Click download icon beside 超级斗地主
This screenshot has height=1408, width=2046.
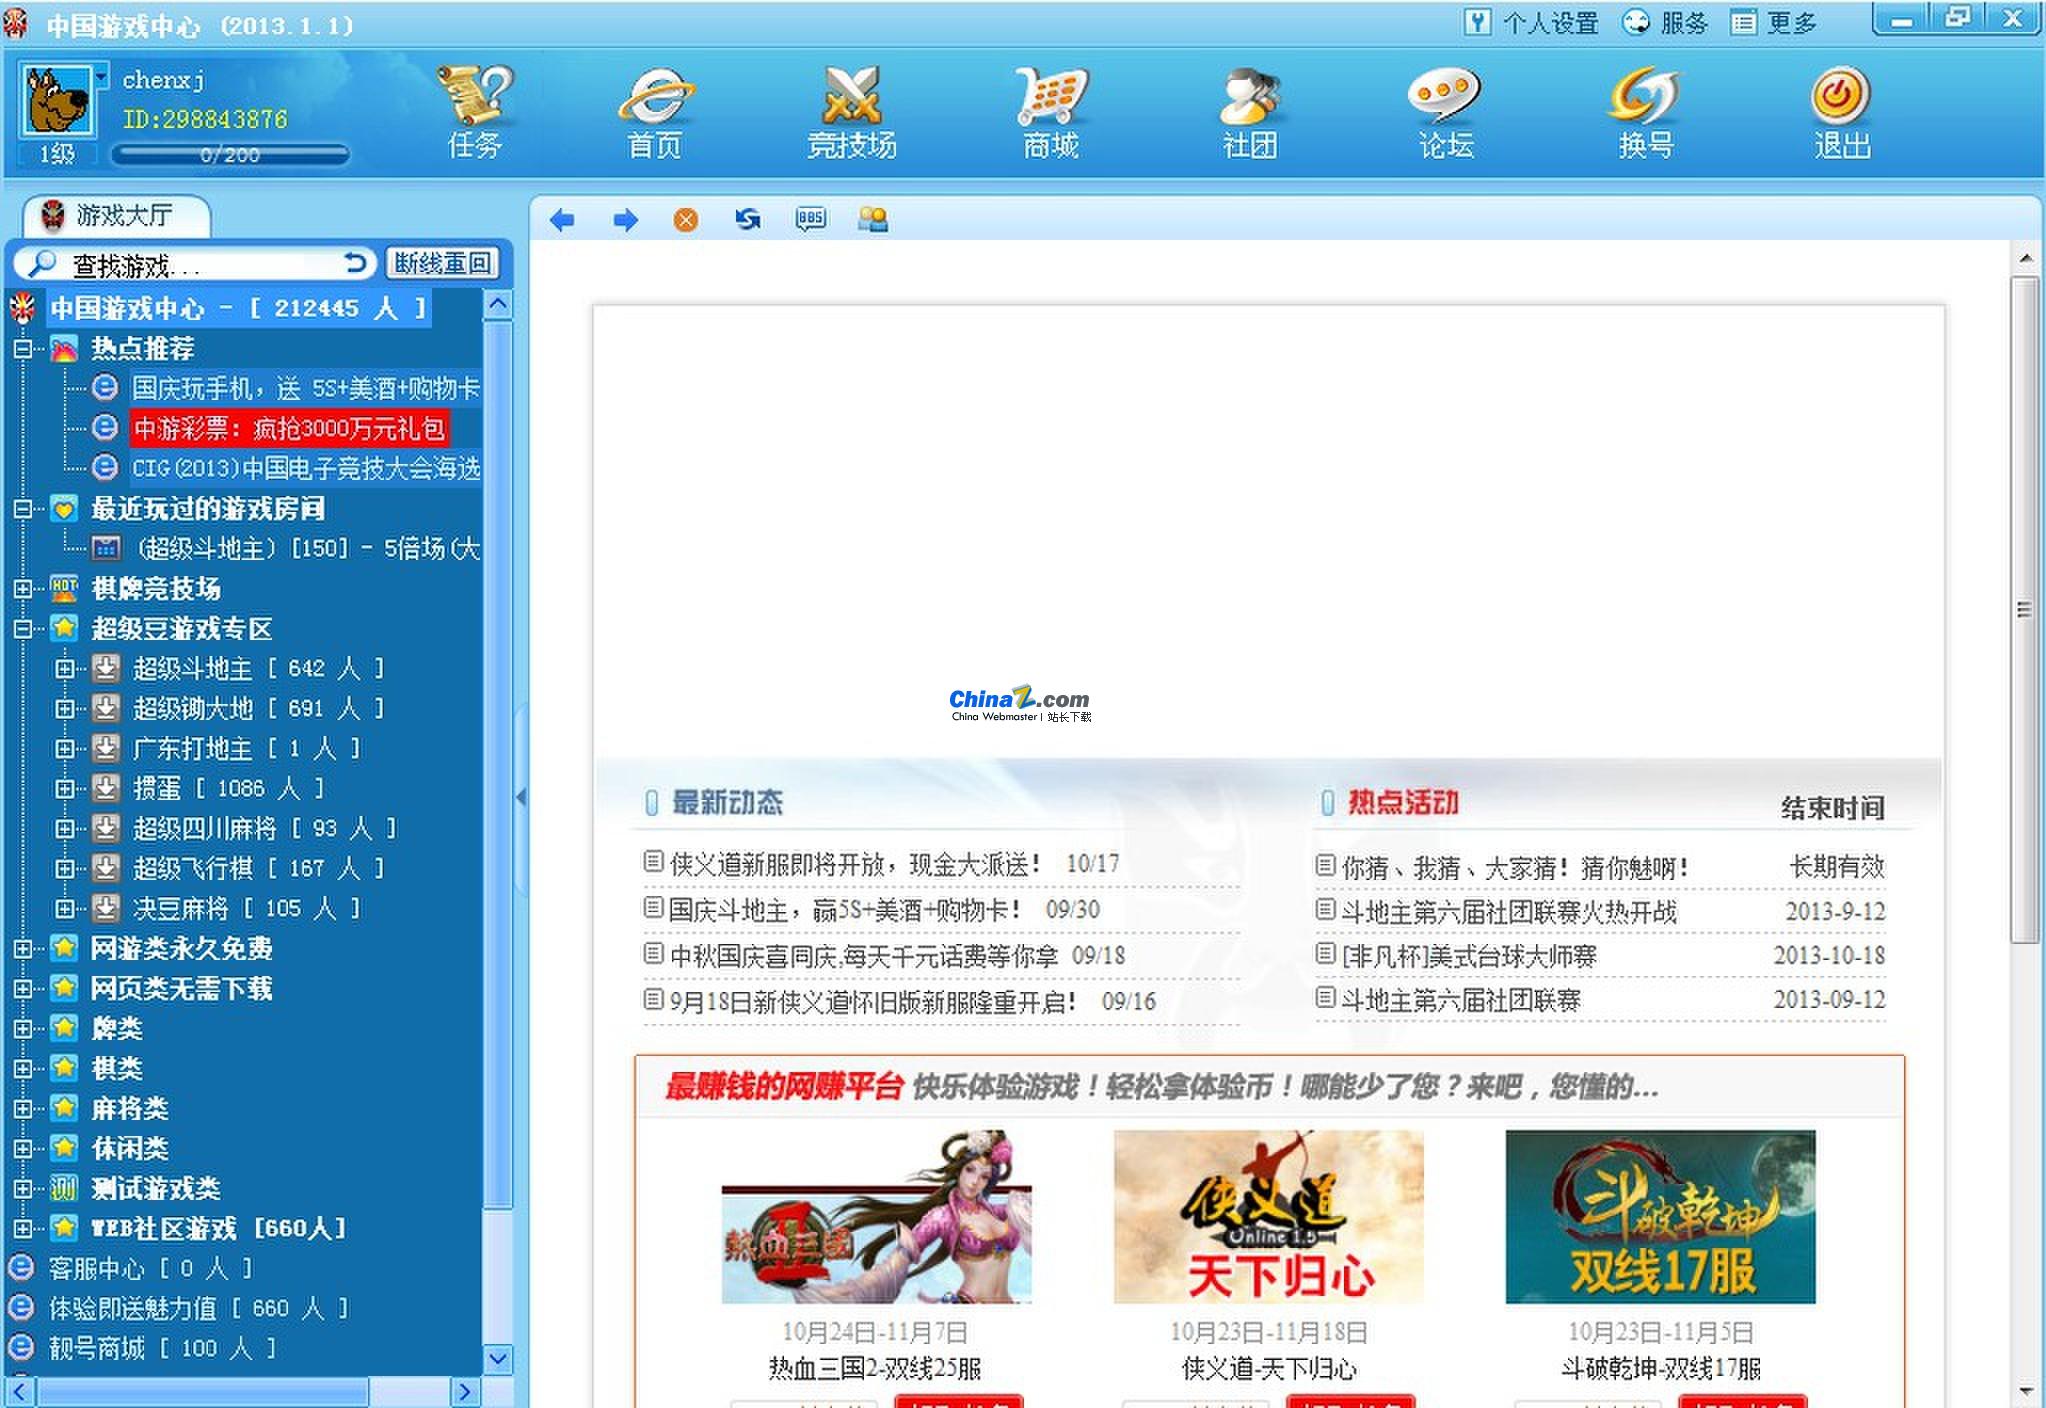[106, 668]
